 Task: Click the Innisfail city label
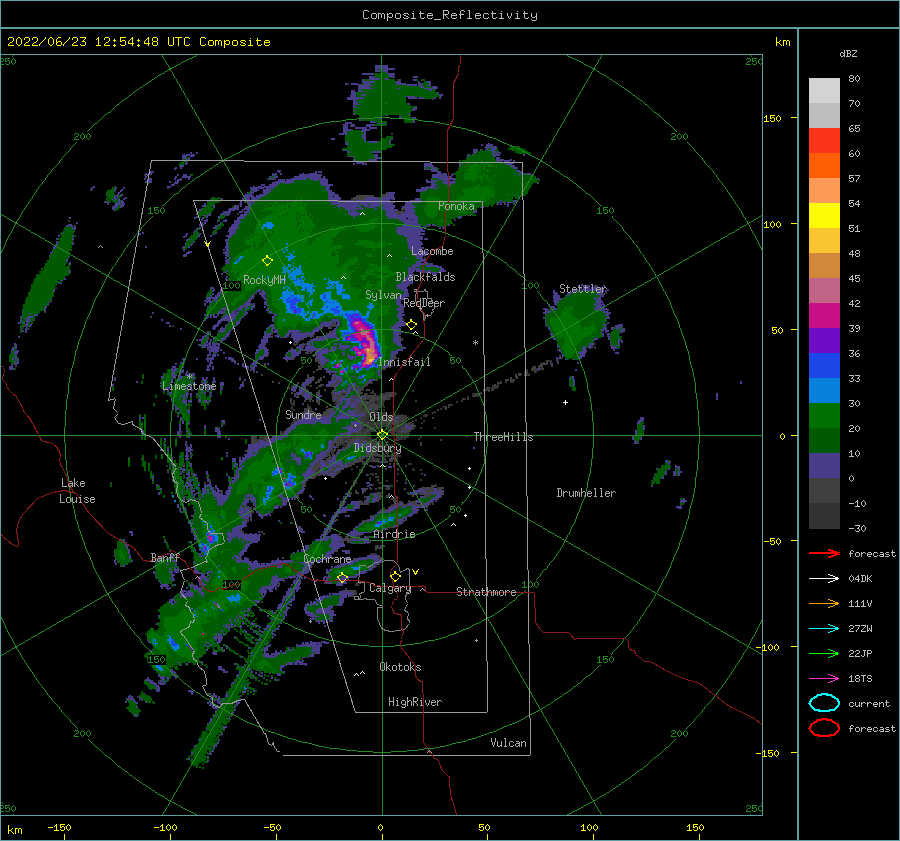pos(404,362)
